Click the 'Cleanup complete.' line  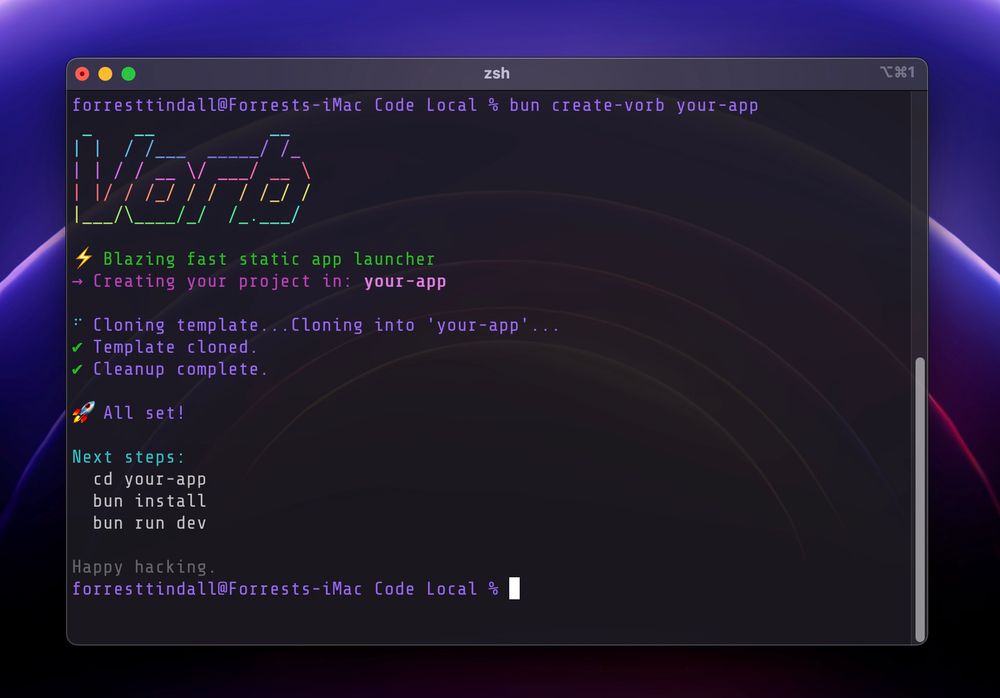[180, 369]
